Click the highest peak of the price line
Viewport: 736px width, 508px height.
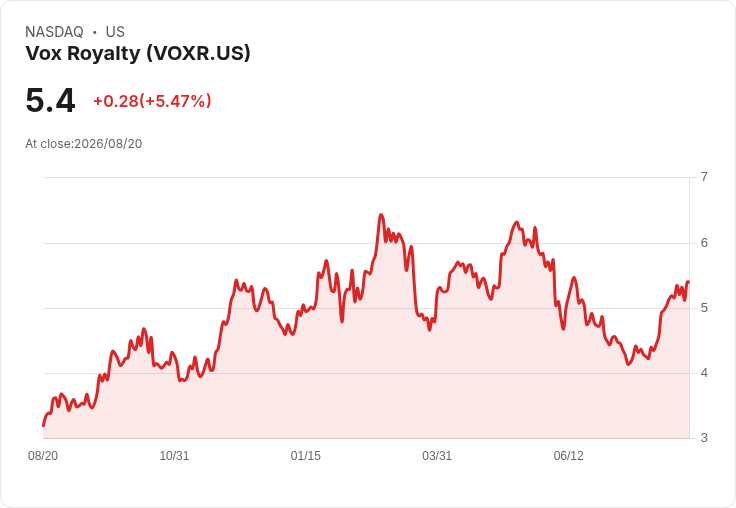381,215
